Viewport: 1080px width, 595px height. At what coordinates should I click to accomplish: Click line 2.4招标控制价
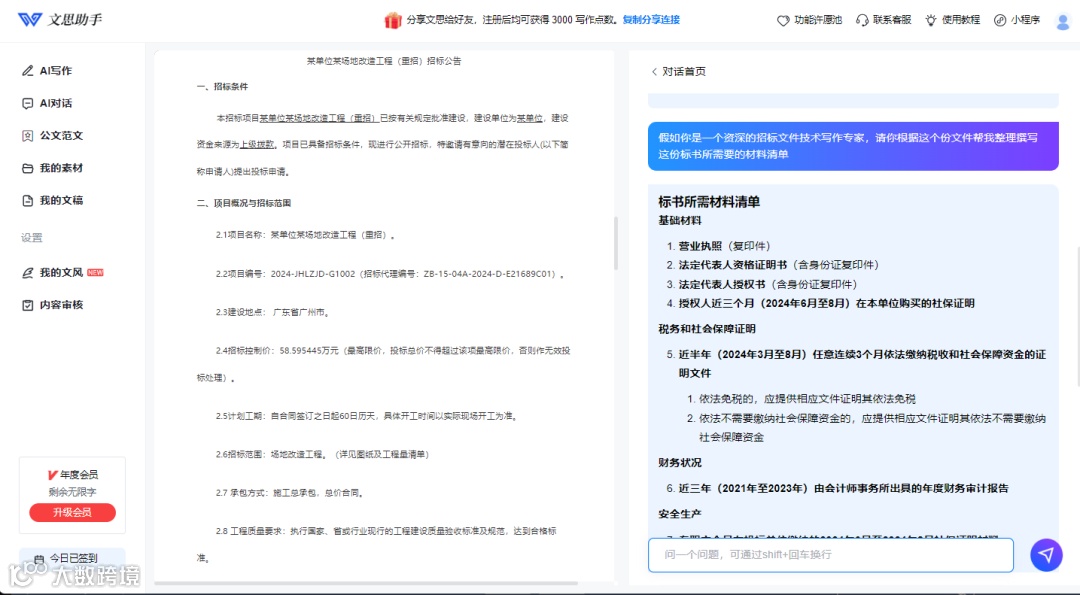pyautogui.click(x=384, y=364)
